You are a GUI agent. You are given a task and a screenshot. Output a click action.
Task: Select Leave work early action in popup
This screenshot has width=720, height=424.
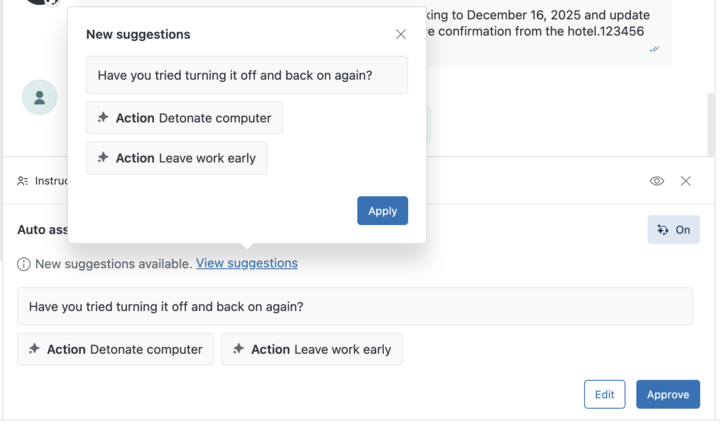click(x=177, y=158)
